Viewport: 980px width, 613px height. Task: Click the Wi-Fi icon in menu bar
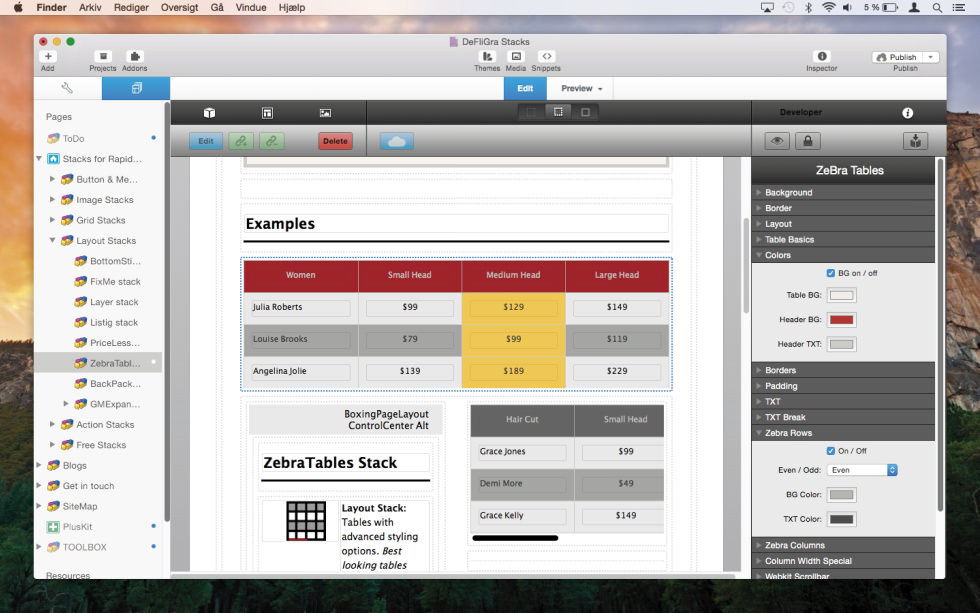(x=829, y=7)
